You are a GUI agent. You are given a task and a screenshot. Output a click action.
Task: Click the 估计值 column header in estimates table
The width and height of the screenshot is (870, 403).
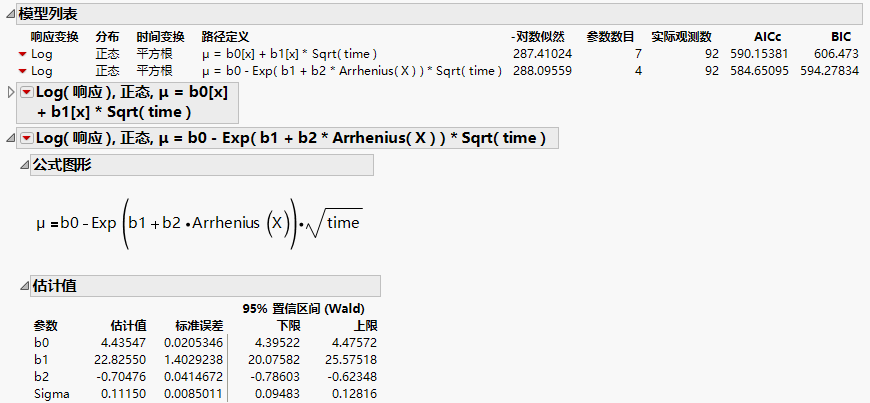click(x=128, y=325)
